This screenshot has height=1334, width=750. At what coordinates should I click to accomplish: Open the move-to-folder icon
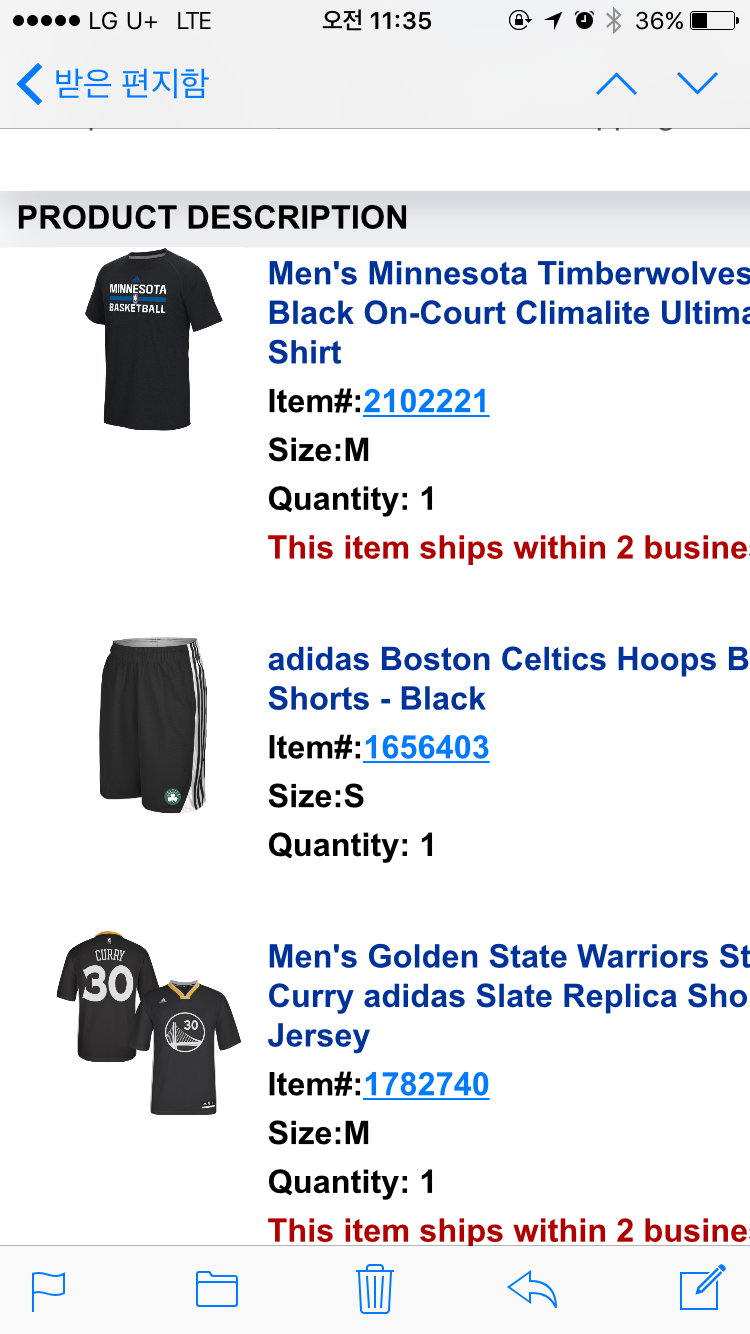click(x=216, y=1289)
